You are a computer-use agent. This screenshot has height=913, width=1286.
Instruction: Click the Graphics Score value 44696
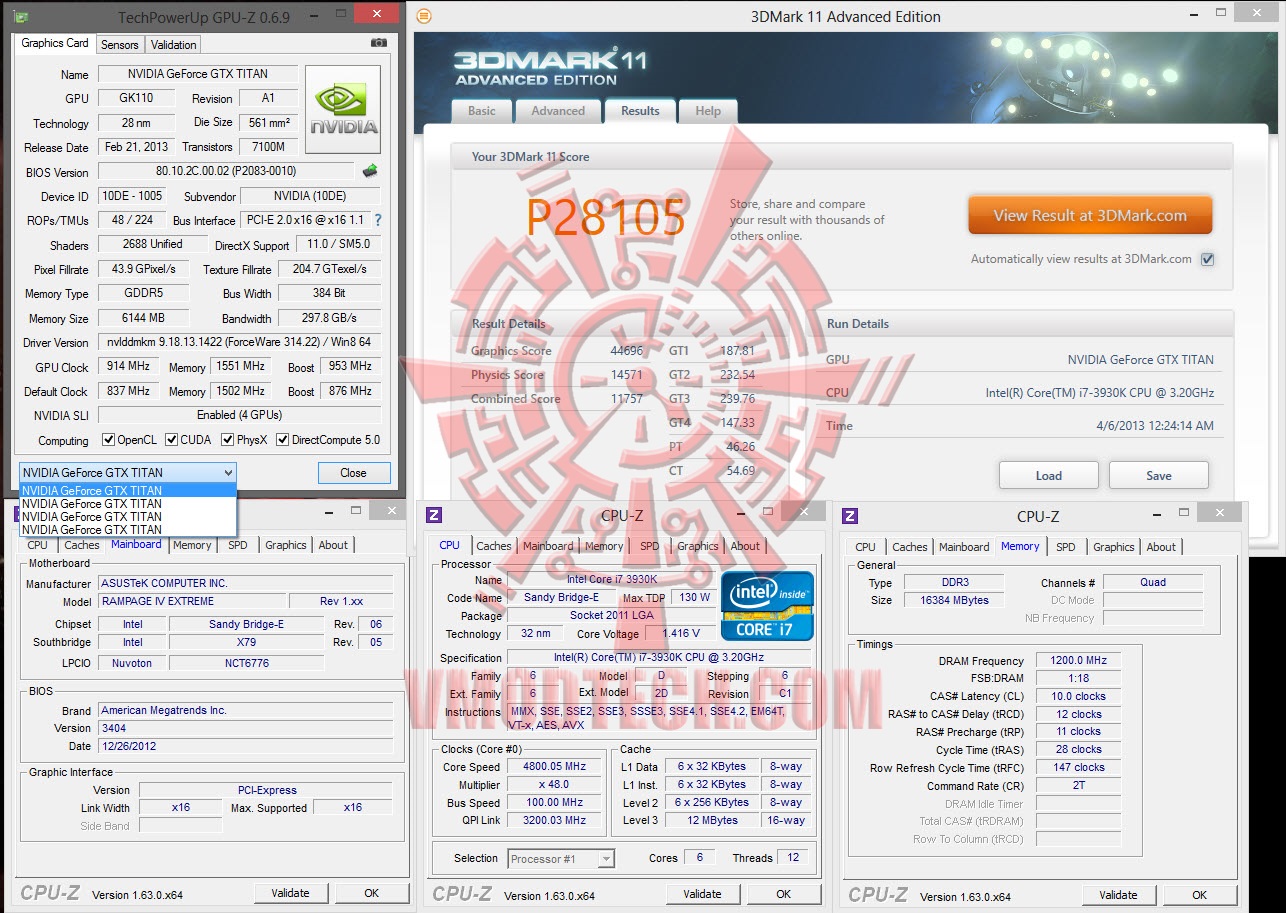coord(627,351)
